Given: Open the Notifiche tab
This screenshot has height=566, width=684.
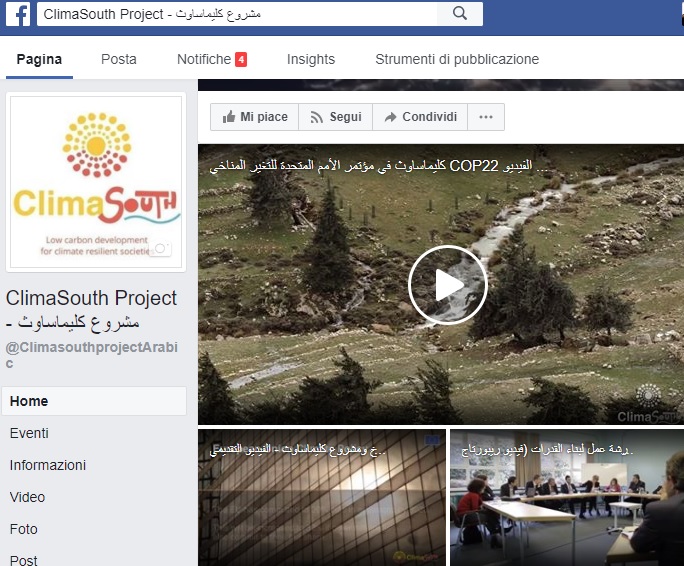Looking at the screenshot, I should tap(212, 59).
